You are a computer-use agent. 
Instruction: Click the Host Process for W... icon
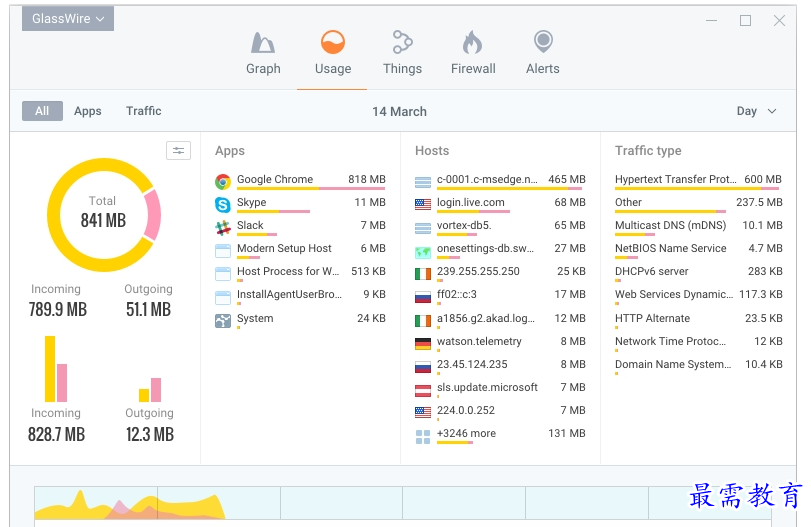point(223,274)
